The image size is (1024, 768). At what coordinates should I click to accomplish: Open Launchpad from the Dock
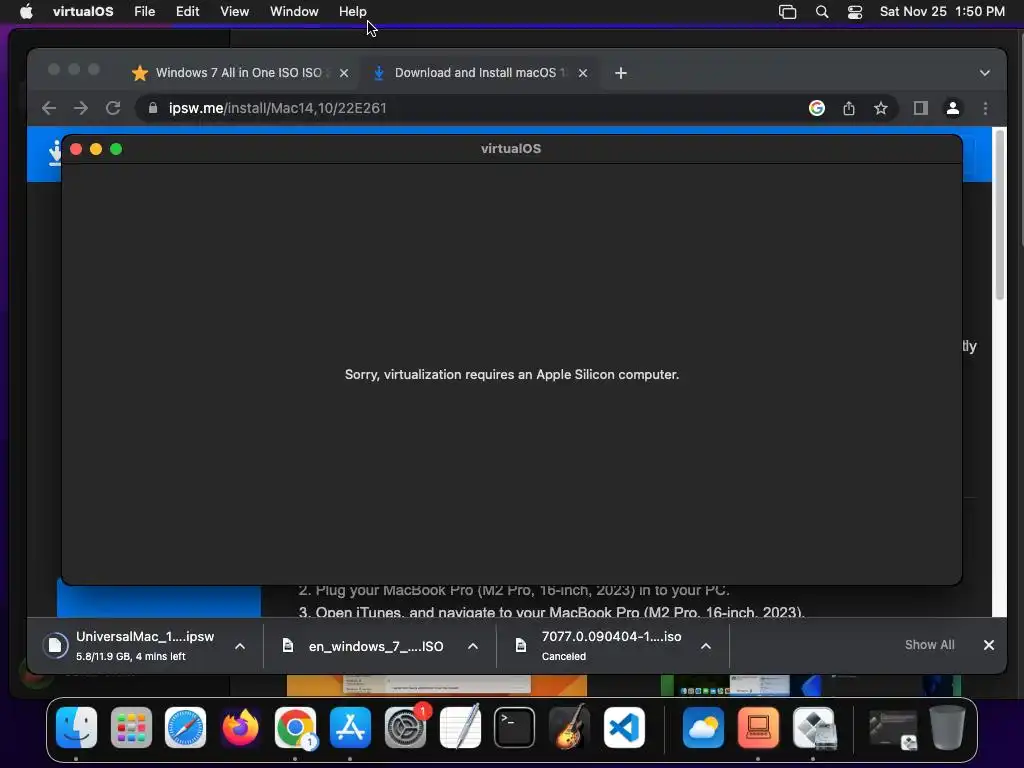coord(131,728)
